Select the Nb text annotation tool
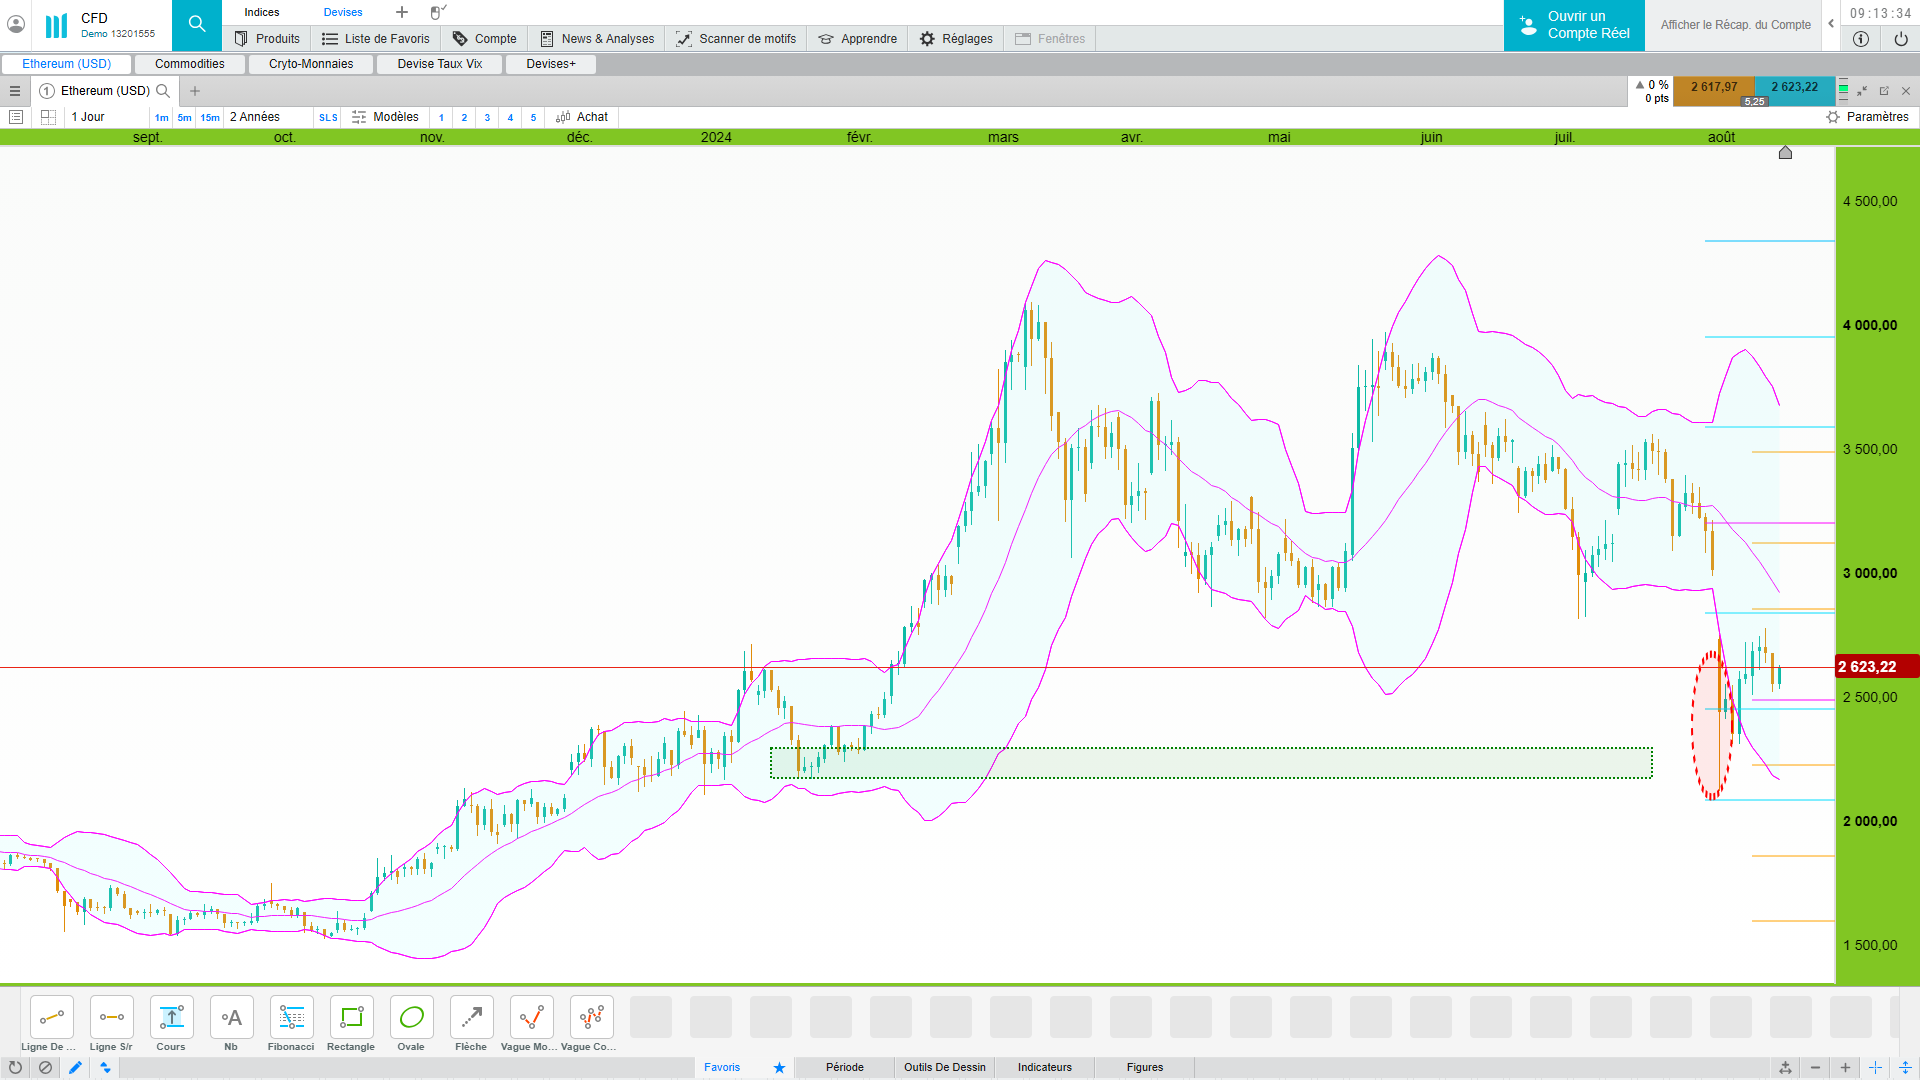 click(231, 1018)
